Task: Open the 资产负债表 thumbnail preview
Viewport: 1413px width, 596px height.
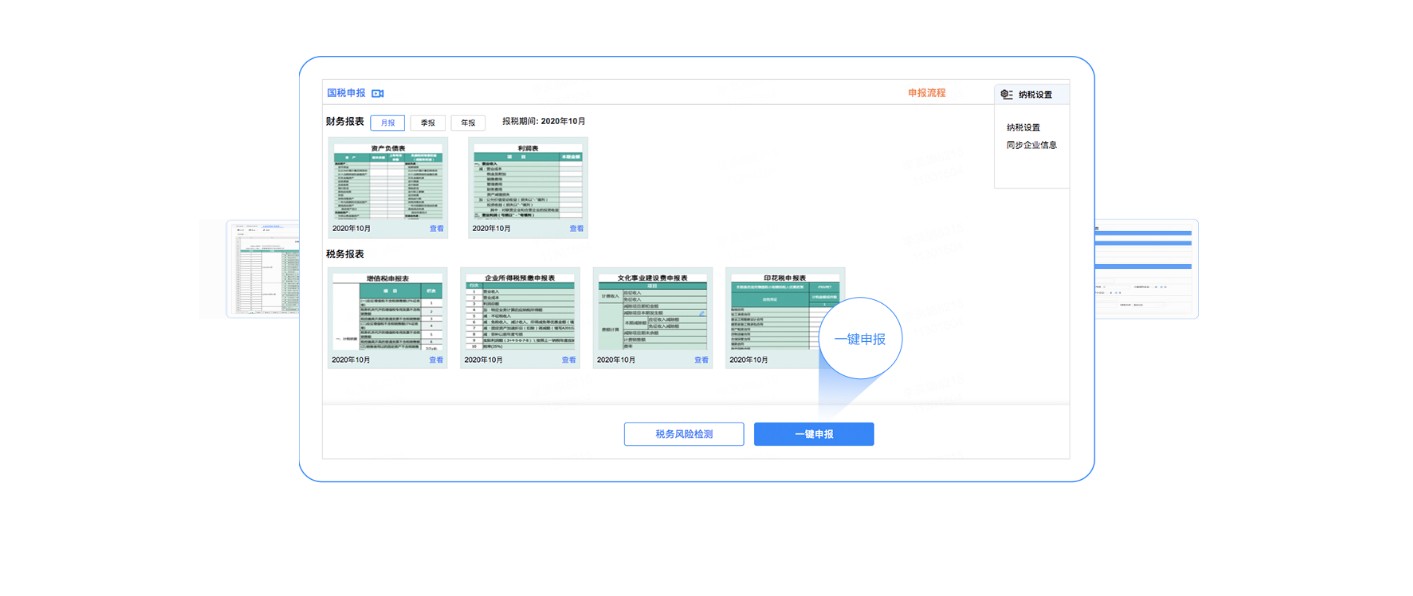Action: (x=387, y=181)
